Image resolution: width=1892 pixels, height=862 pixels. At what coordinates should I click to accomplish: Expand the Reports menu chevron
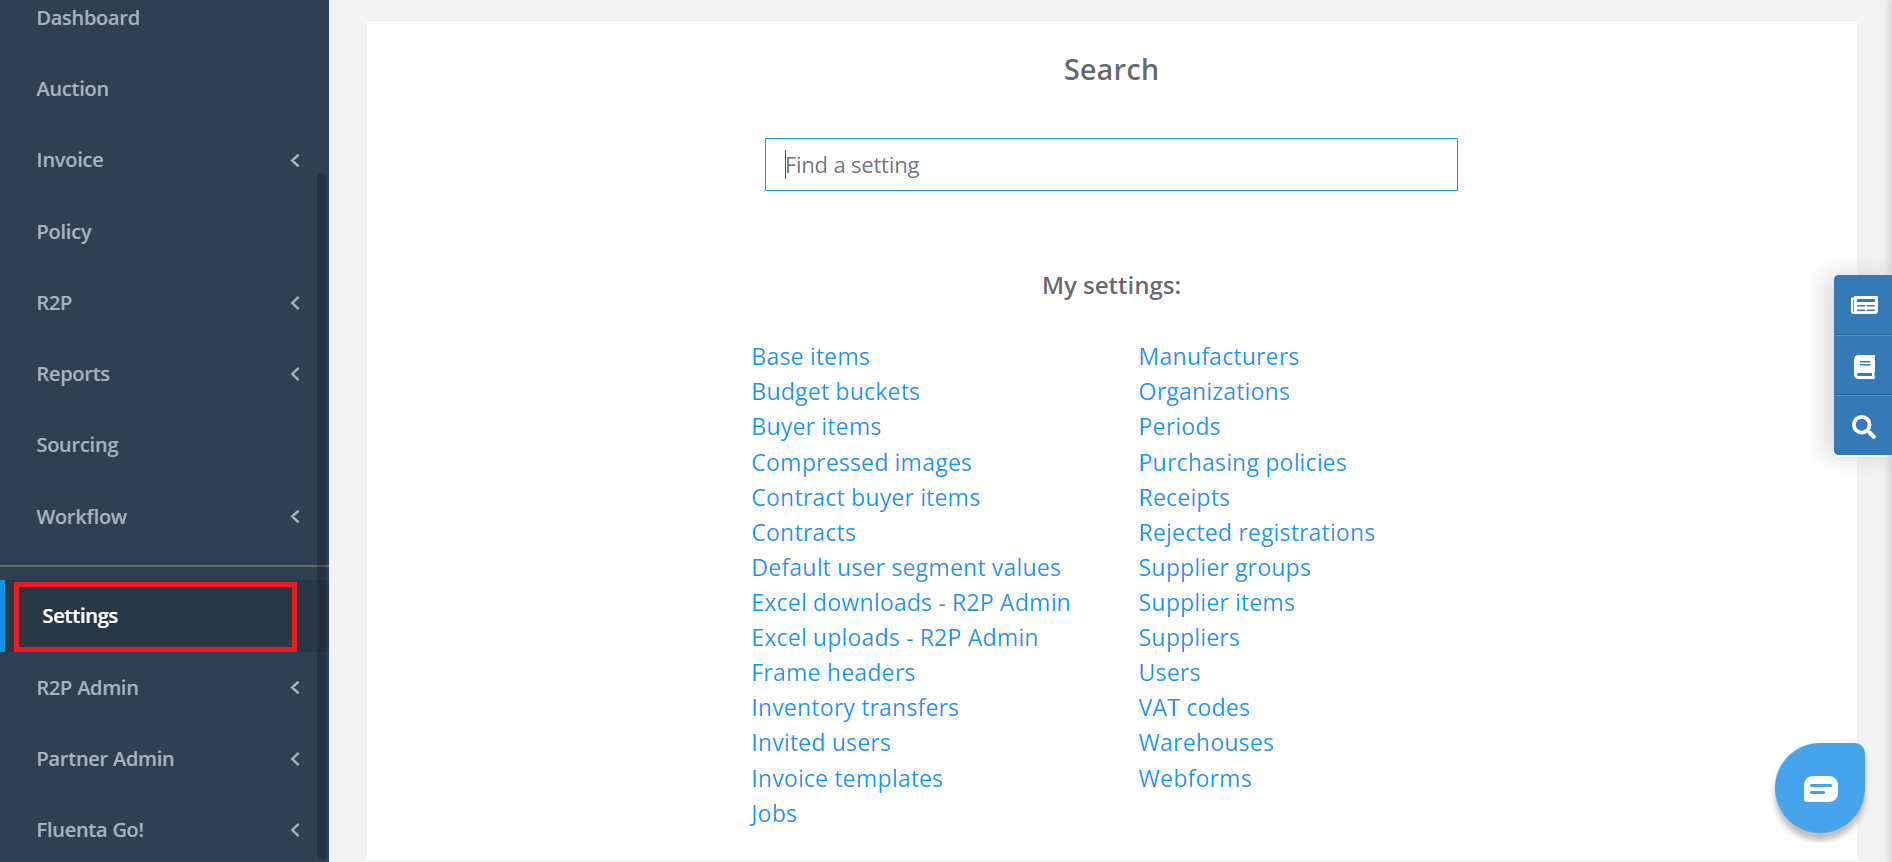coord(295,374)
